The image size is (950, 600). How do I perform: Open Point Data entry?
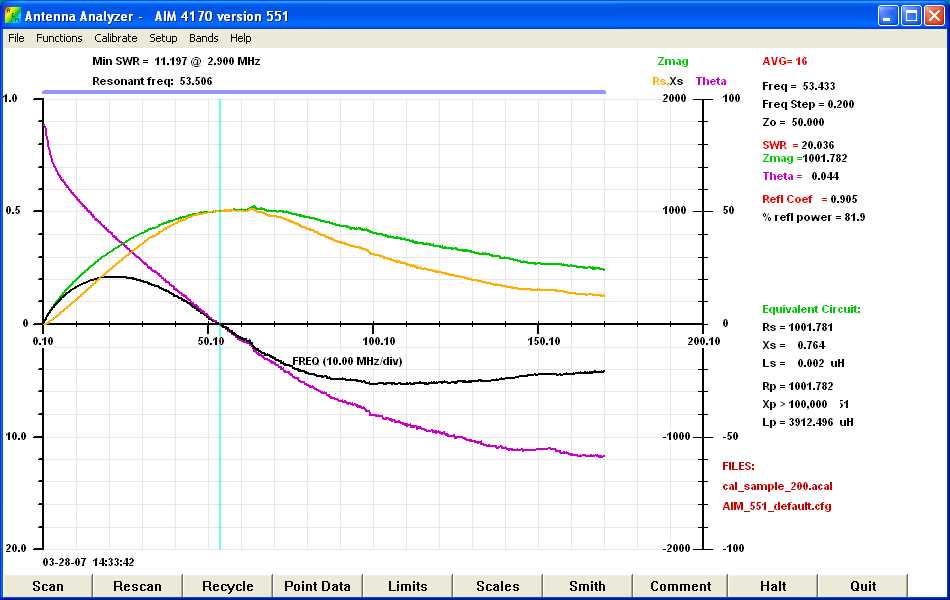pyautogui.click(x=317, y=586)
